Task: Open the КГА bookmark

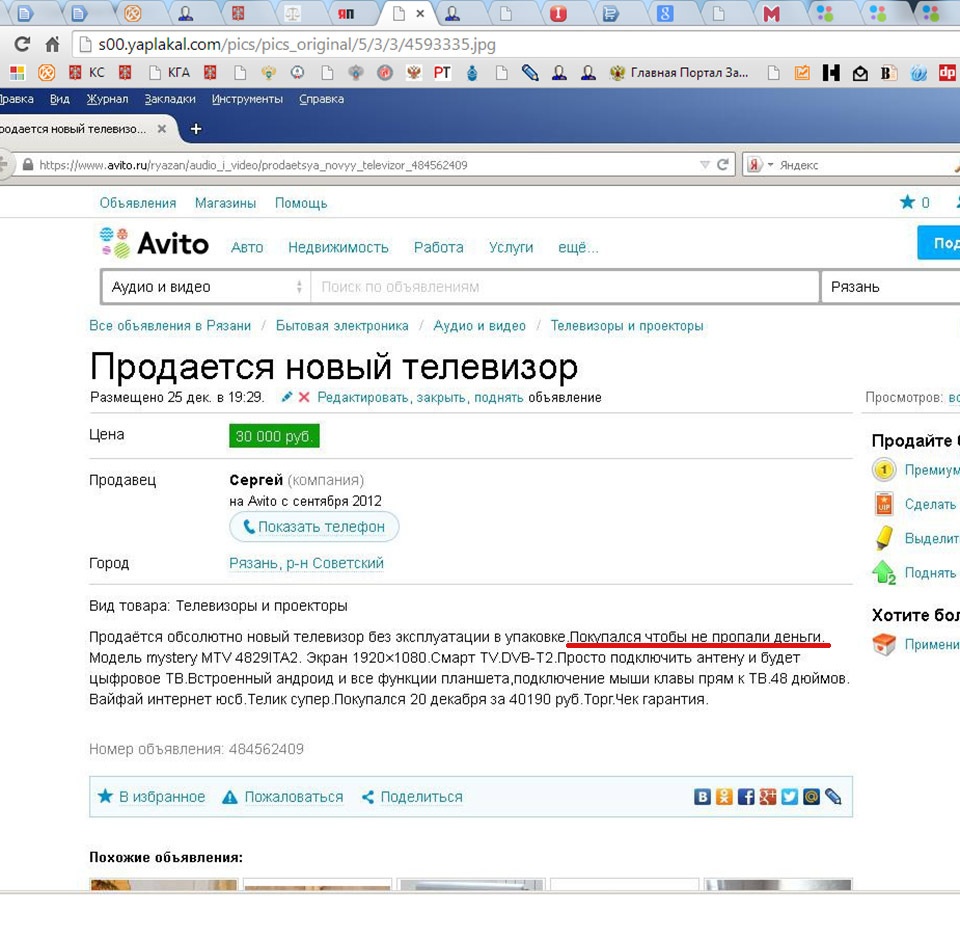Action: click(170, 73)
